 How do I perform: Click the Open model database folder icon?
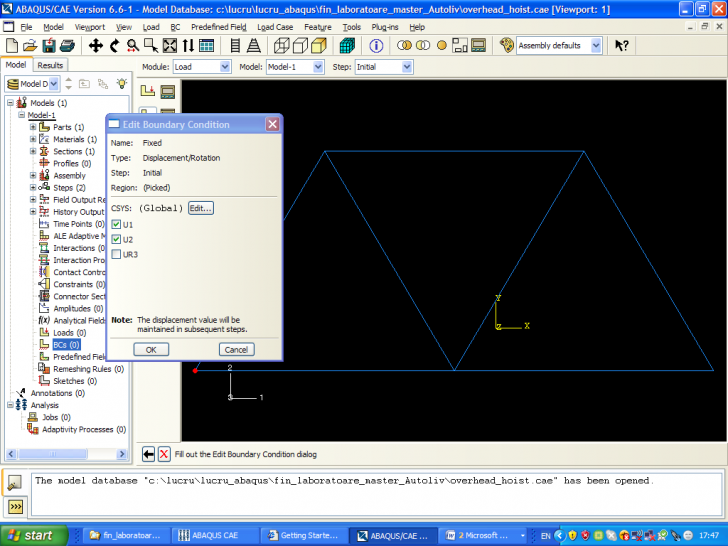tap(30, 45)
